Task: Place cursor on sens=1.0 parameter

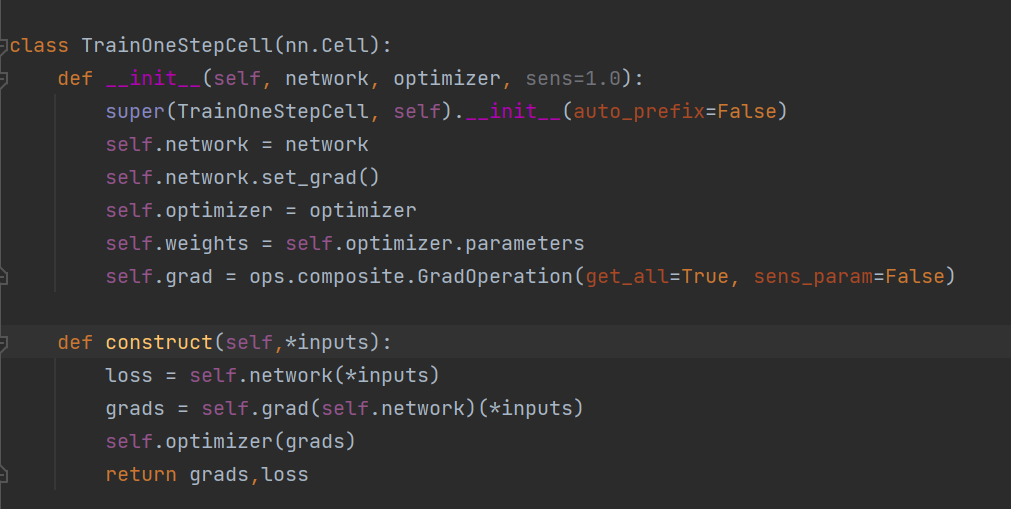Action: tap(572, 79)
